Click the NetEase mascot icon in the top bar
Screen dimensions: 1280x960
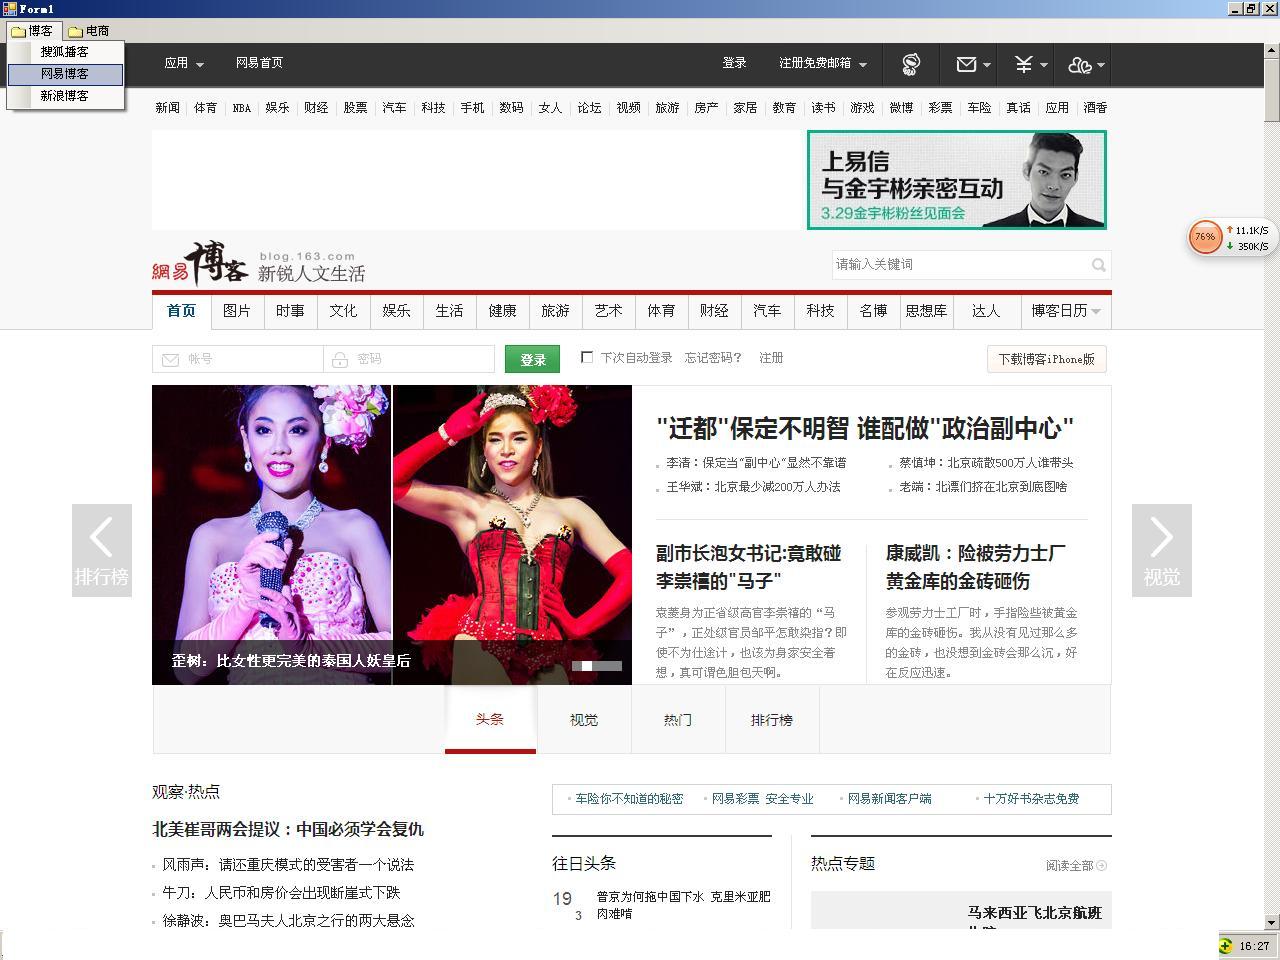(x=910, y=65)
